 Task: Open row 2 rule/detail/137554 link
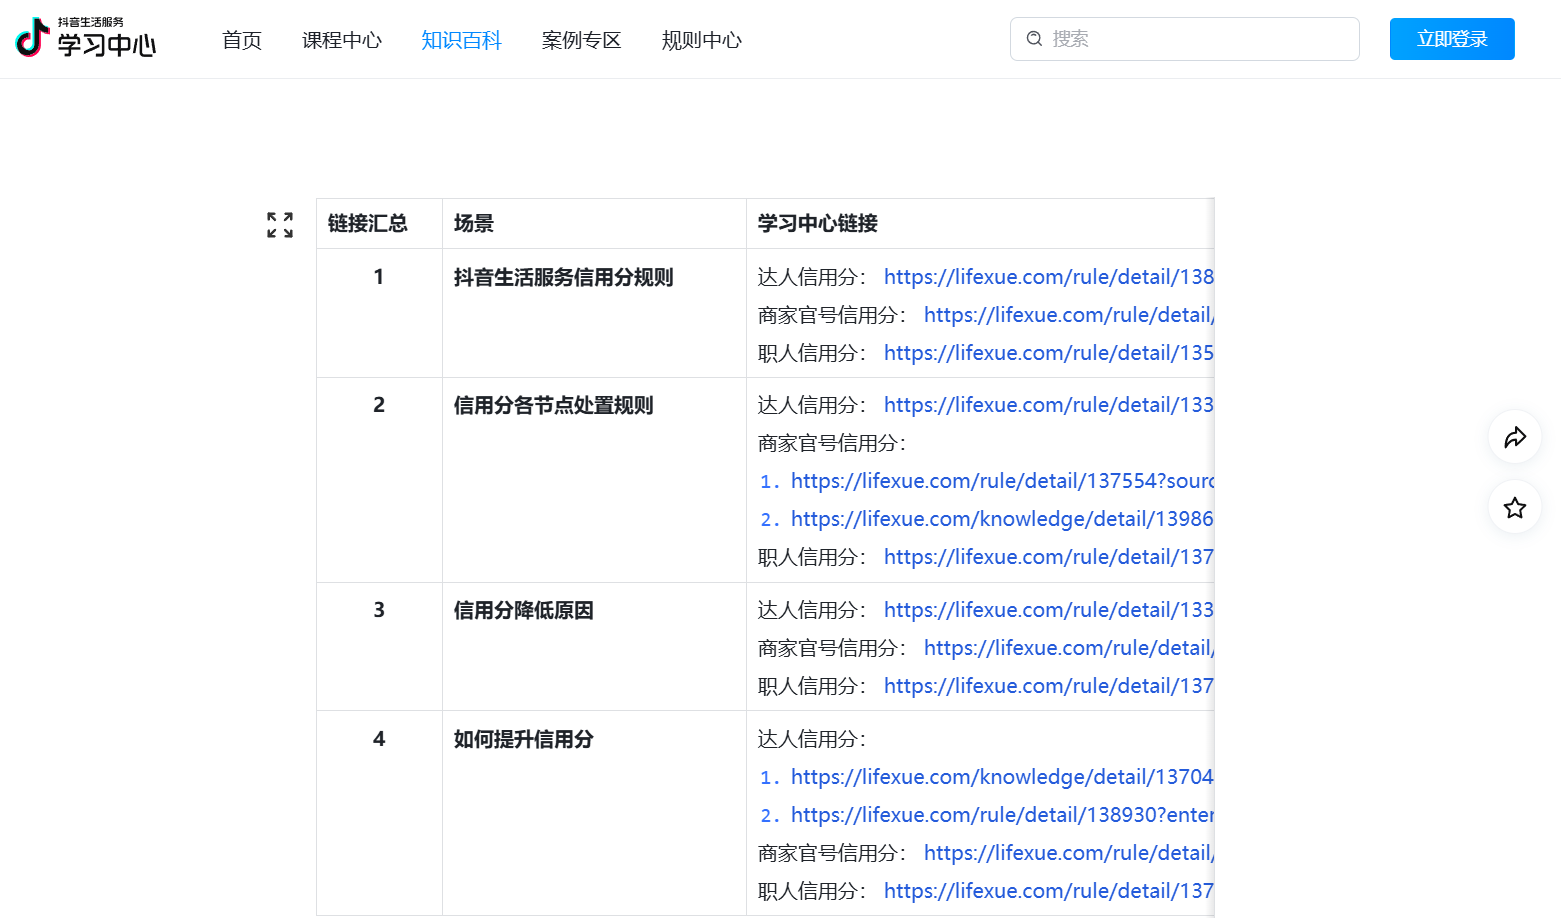pyautogui.click(x=1002, y=481)
